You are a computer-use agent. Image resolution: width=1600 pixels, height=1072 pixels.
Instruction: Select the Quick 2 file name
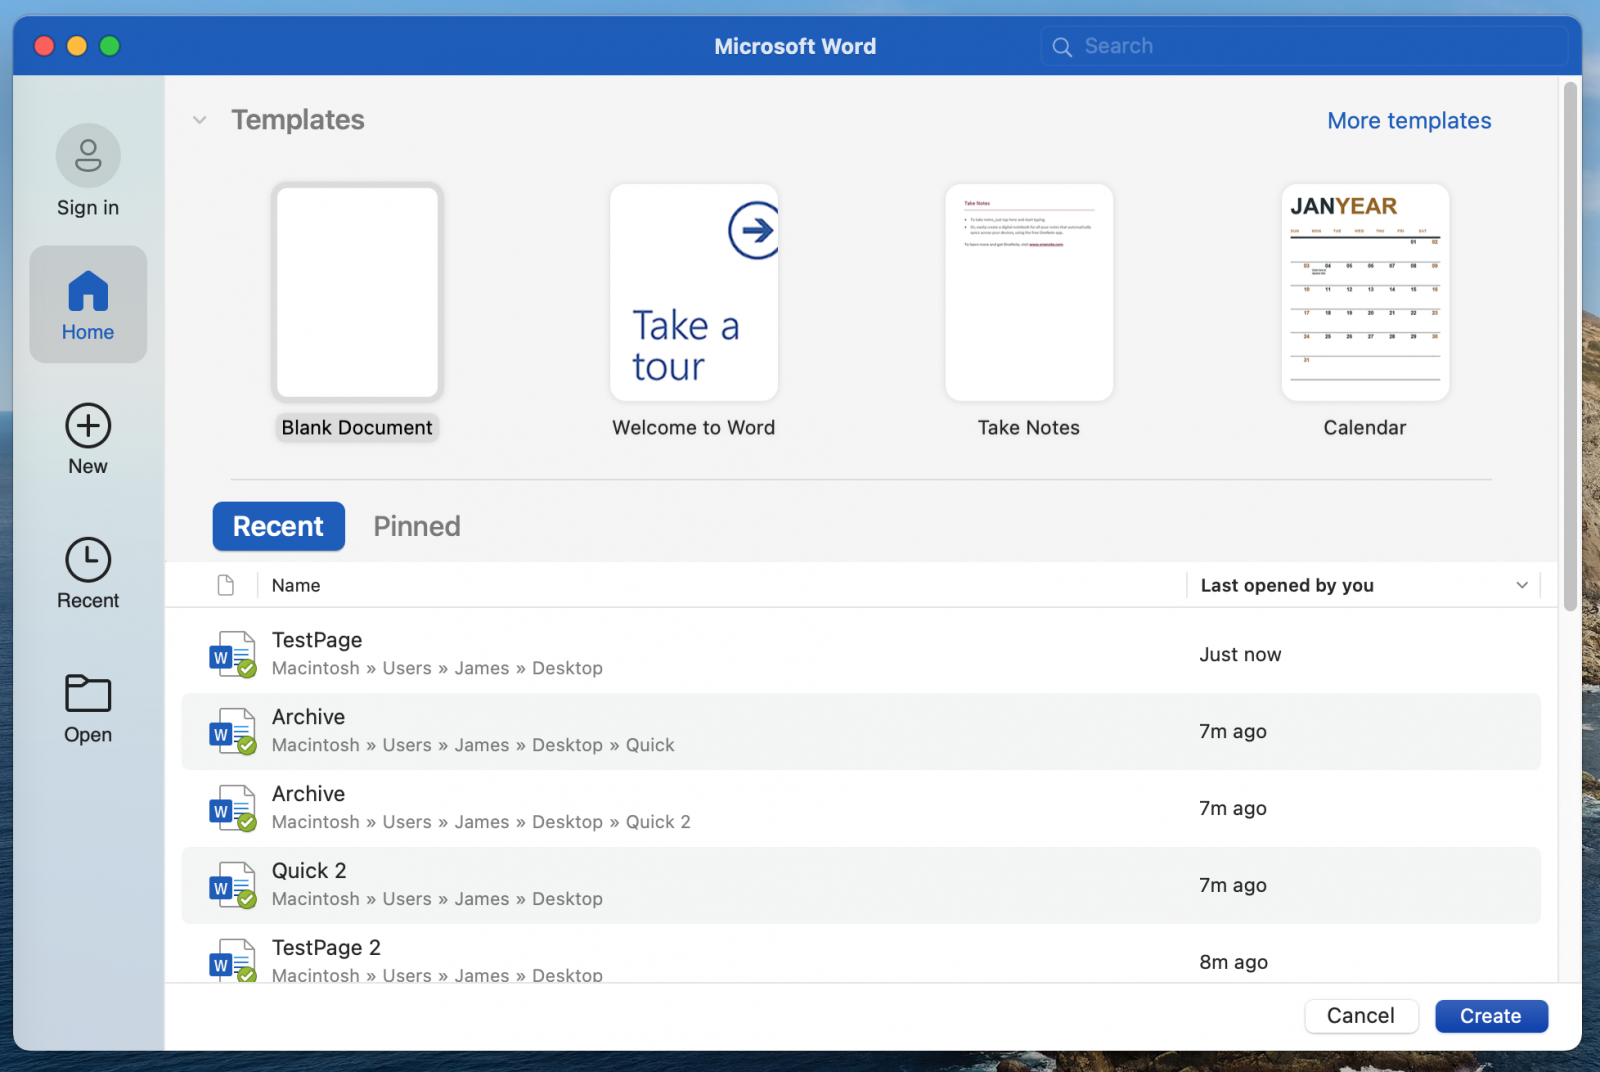point(309,871)
